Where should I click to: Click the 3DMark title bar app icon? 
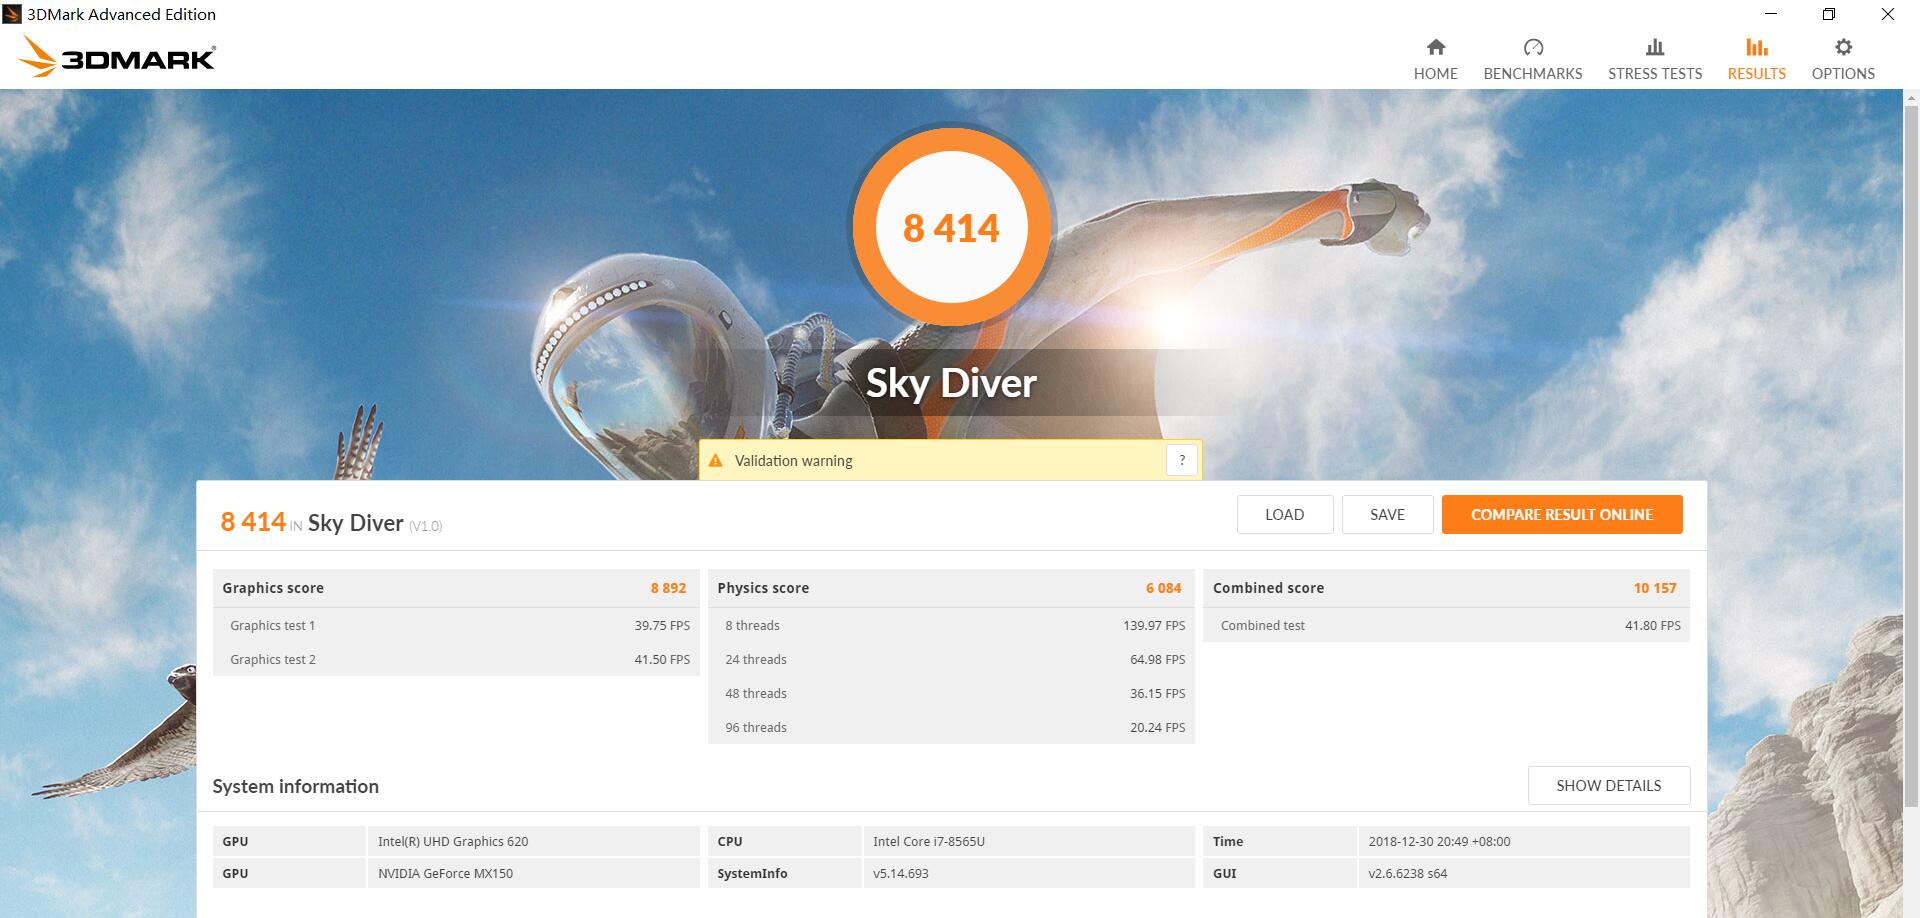click(12, 14)
